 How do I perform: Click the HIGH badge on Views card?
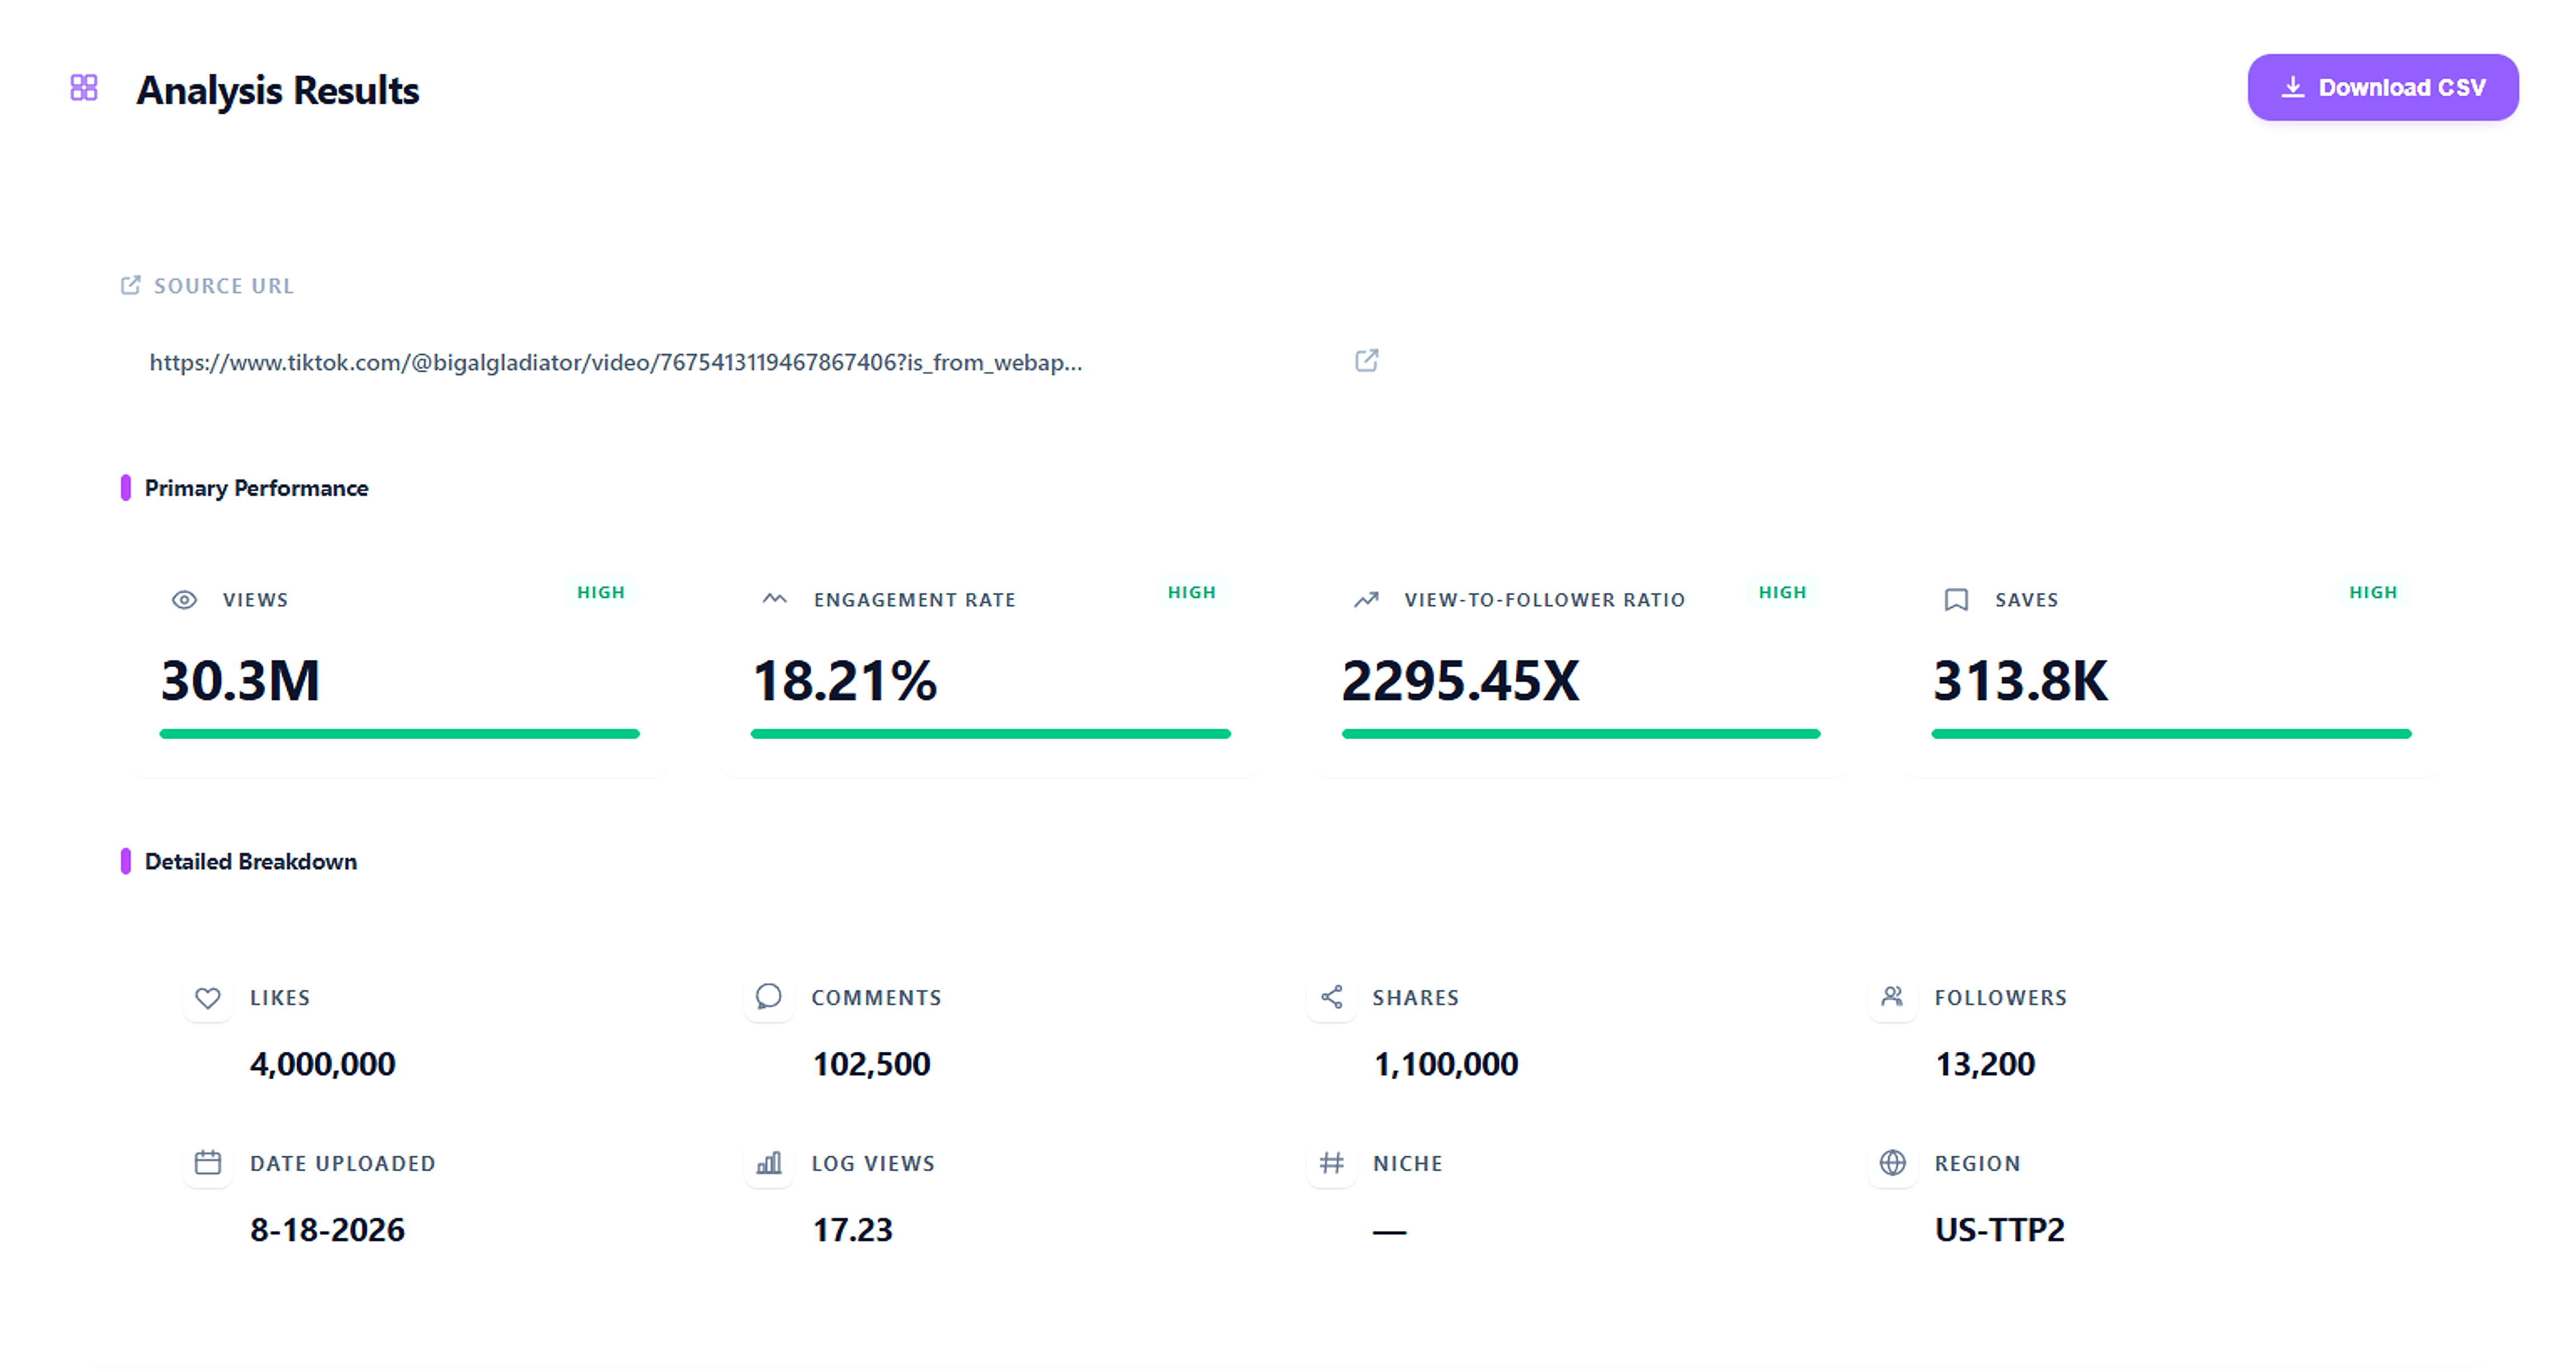coord(601,592)
